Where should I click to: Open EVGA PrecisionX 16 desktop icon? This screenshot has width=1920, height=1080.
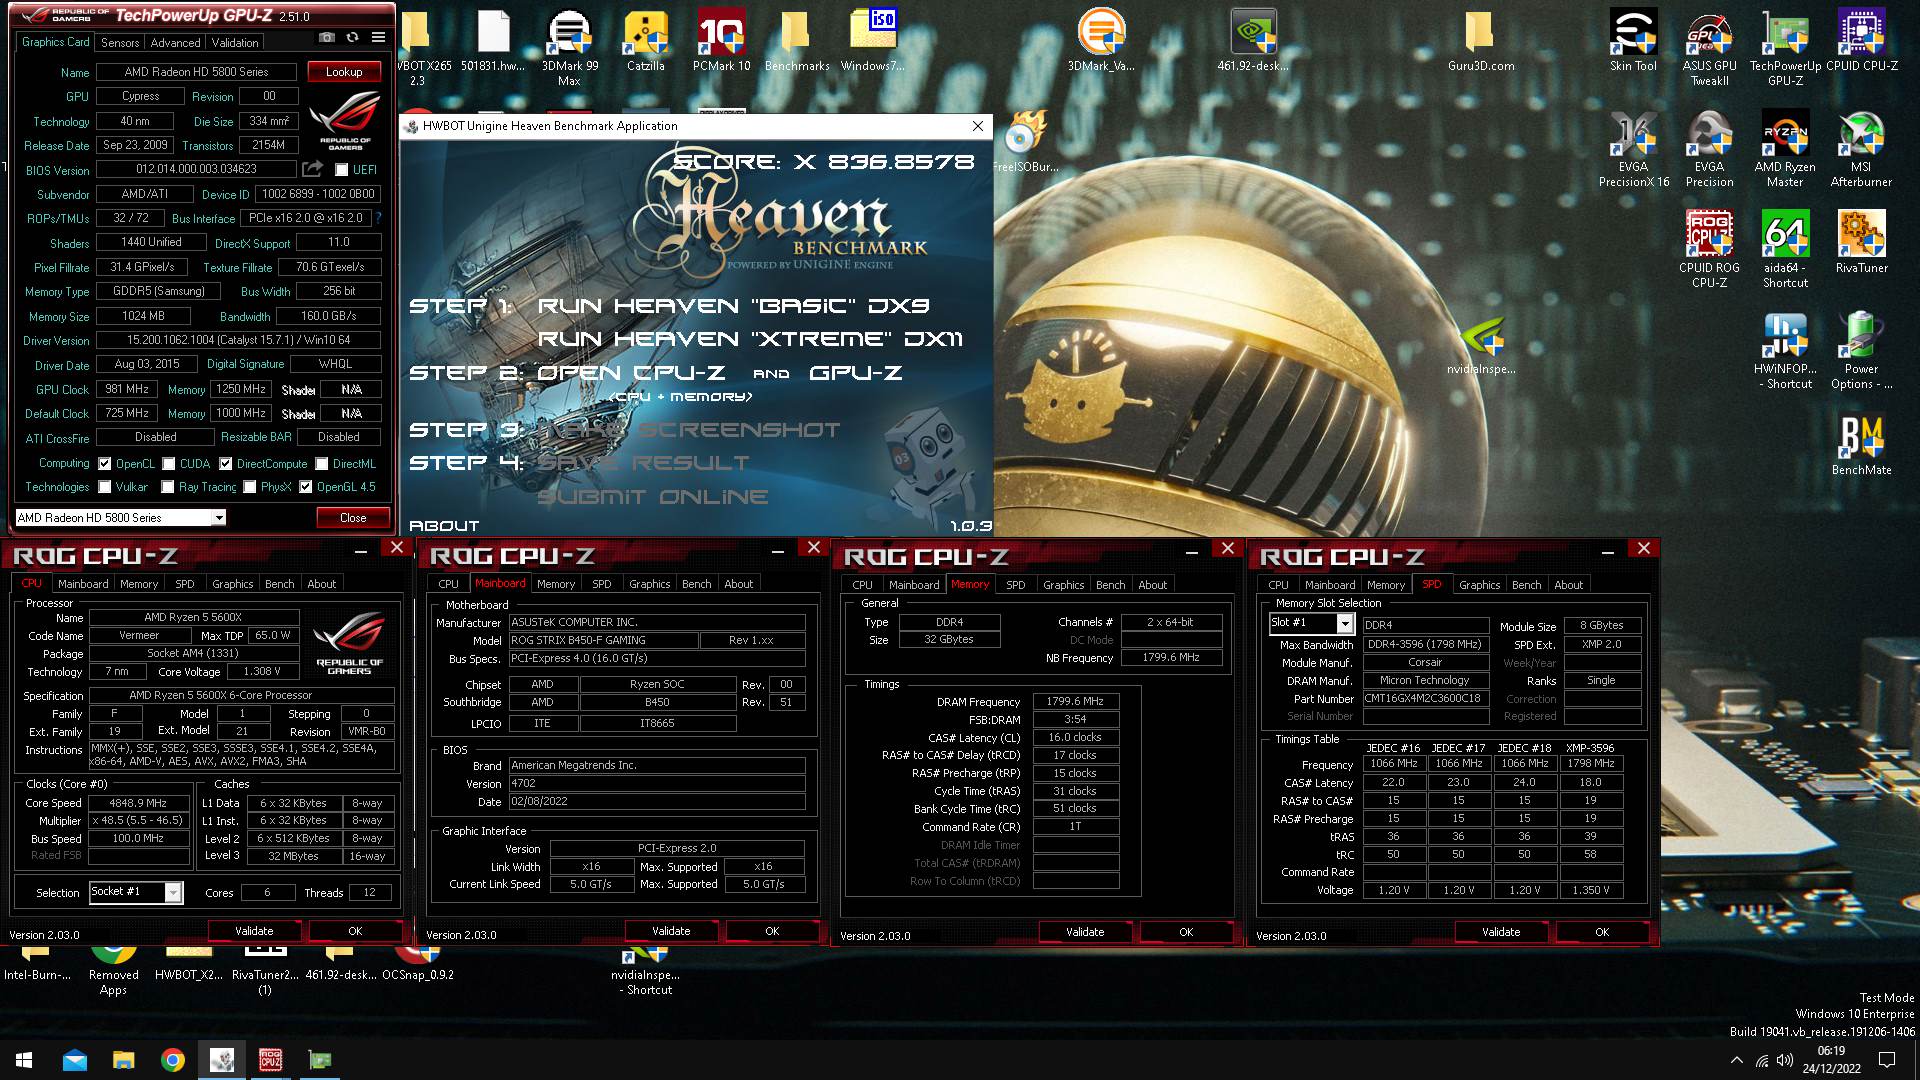[x=1633, y=148]
